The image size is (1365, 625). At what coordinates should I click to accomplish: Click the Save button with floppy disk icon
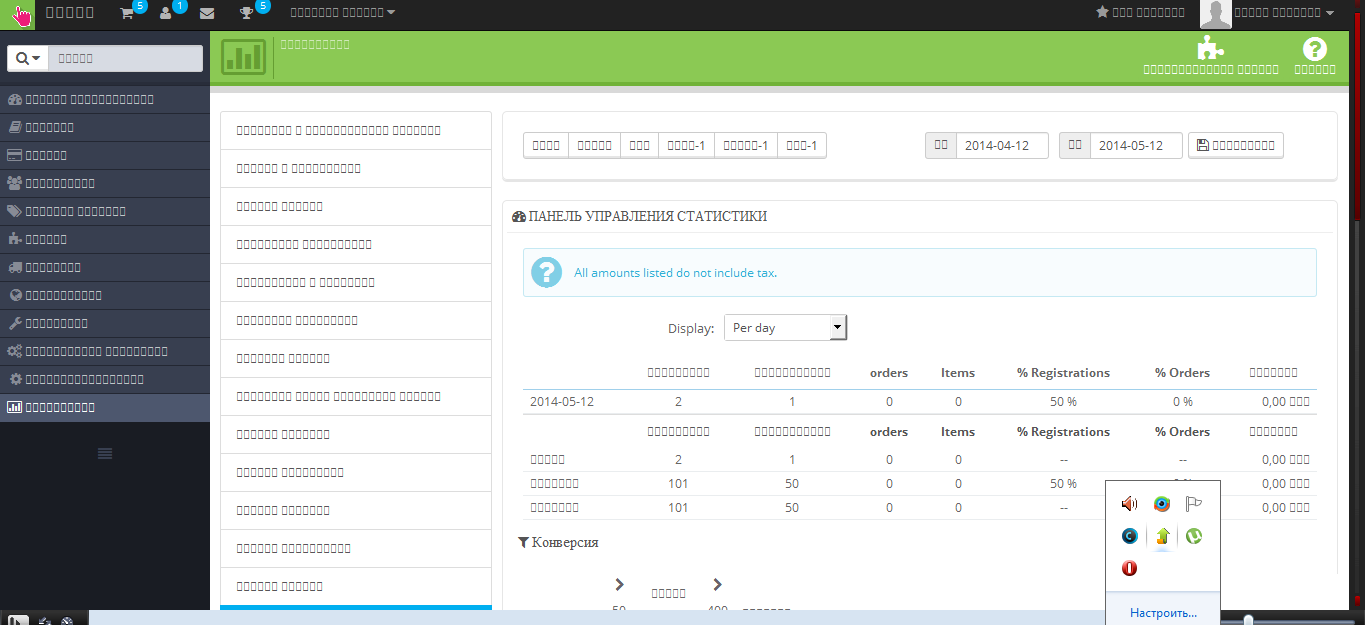point(1236,145)
